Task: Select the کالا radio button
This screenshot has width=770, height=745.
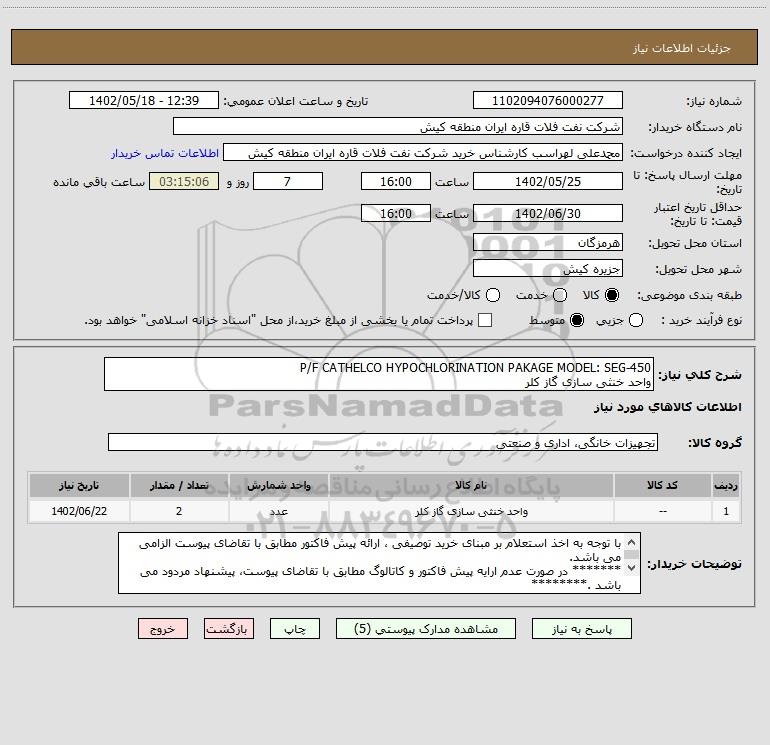Action: [612, 295]
